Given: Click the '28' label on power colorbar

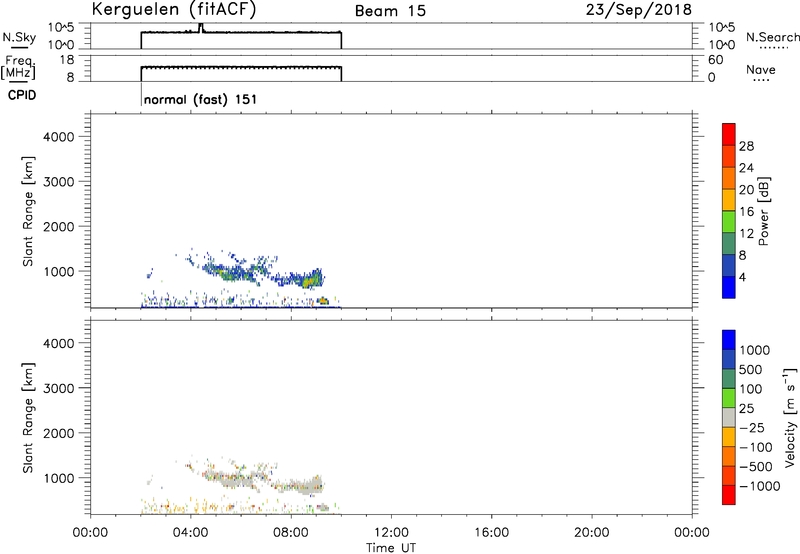Looking at the screenshot, I should coord(746,146).
